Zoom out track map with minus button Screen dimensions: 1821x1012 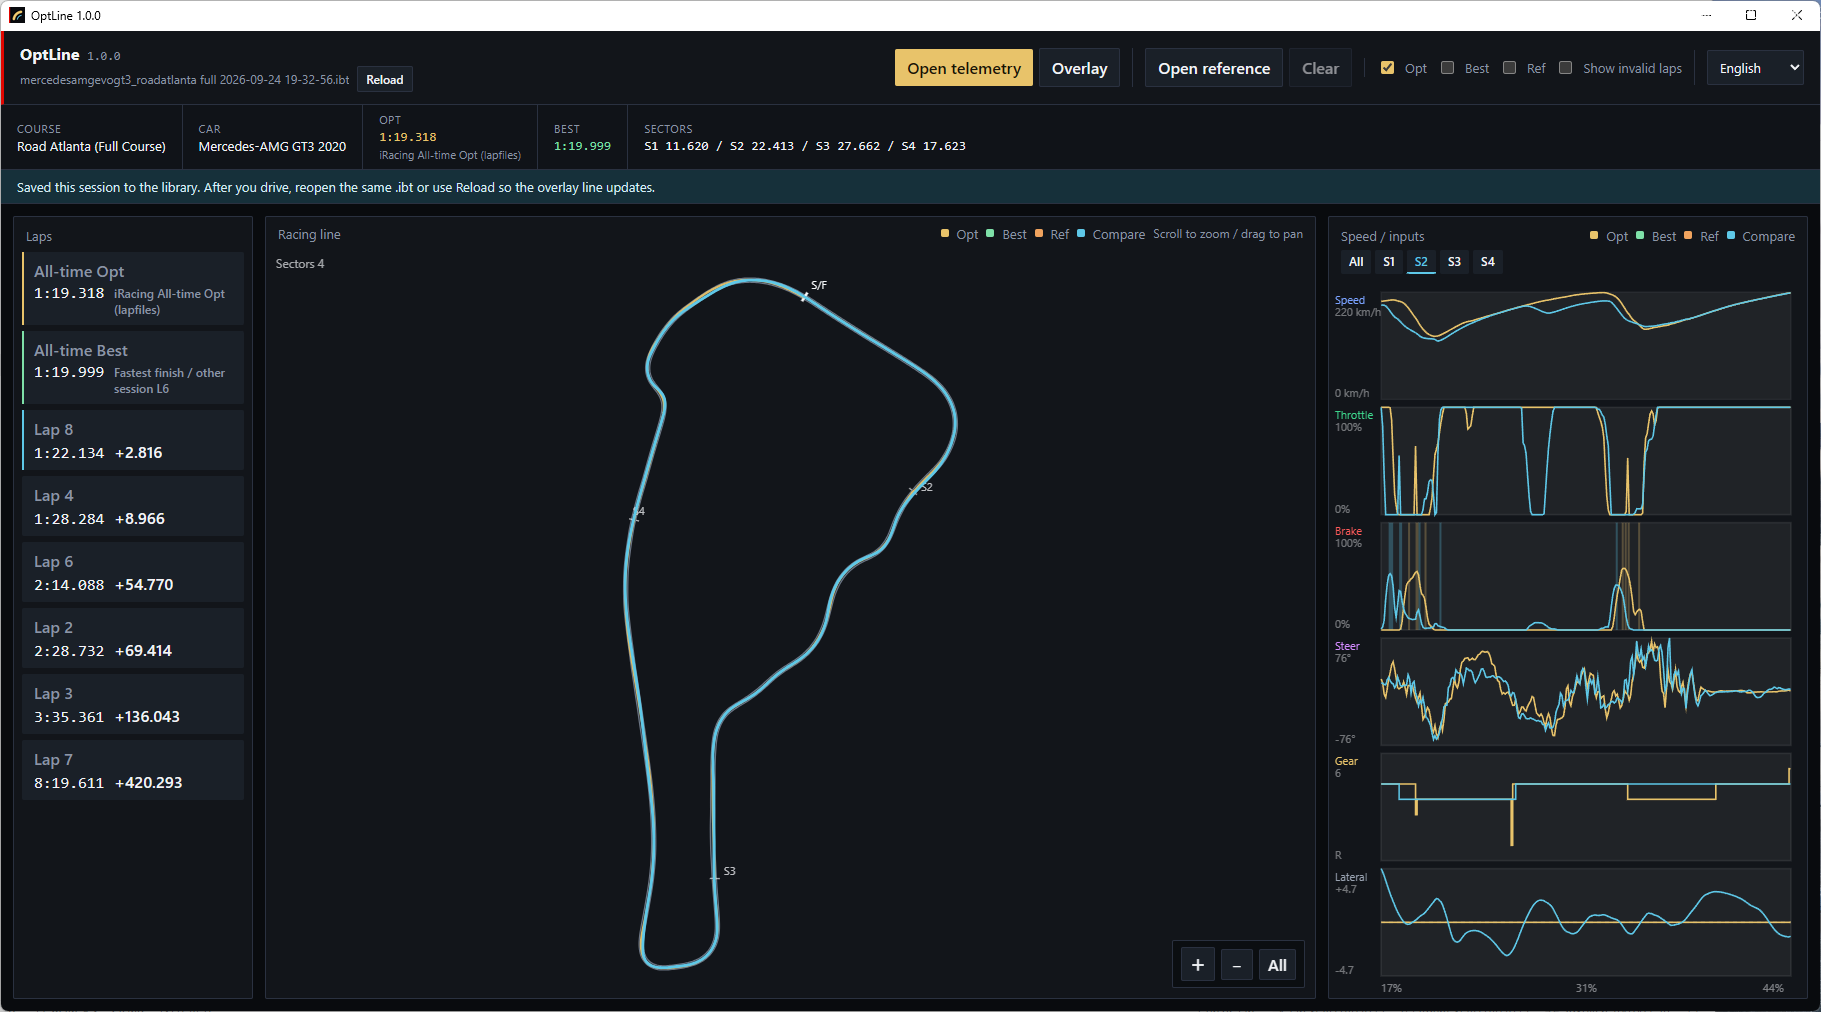[1237, 965]
